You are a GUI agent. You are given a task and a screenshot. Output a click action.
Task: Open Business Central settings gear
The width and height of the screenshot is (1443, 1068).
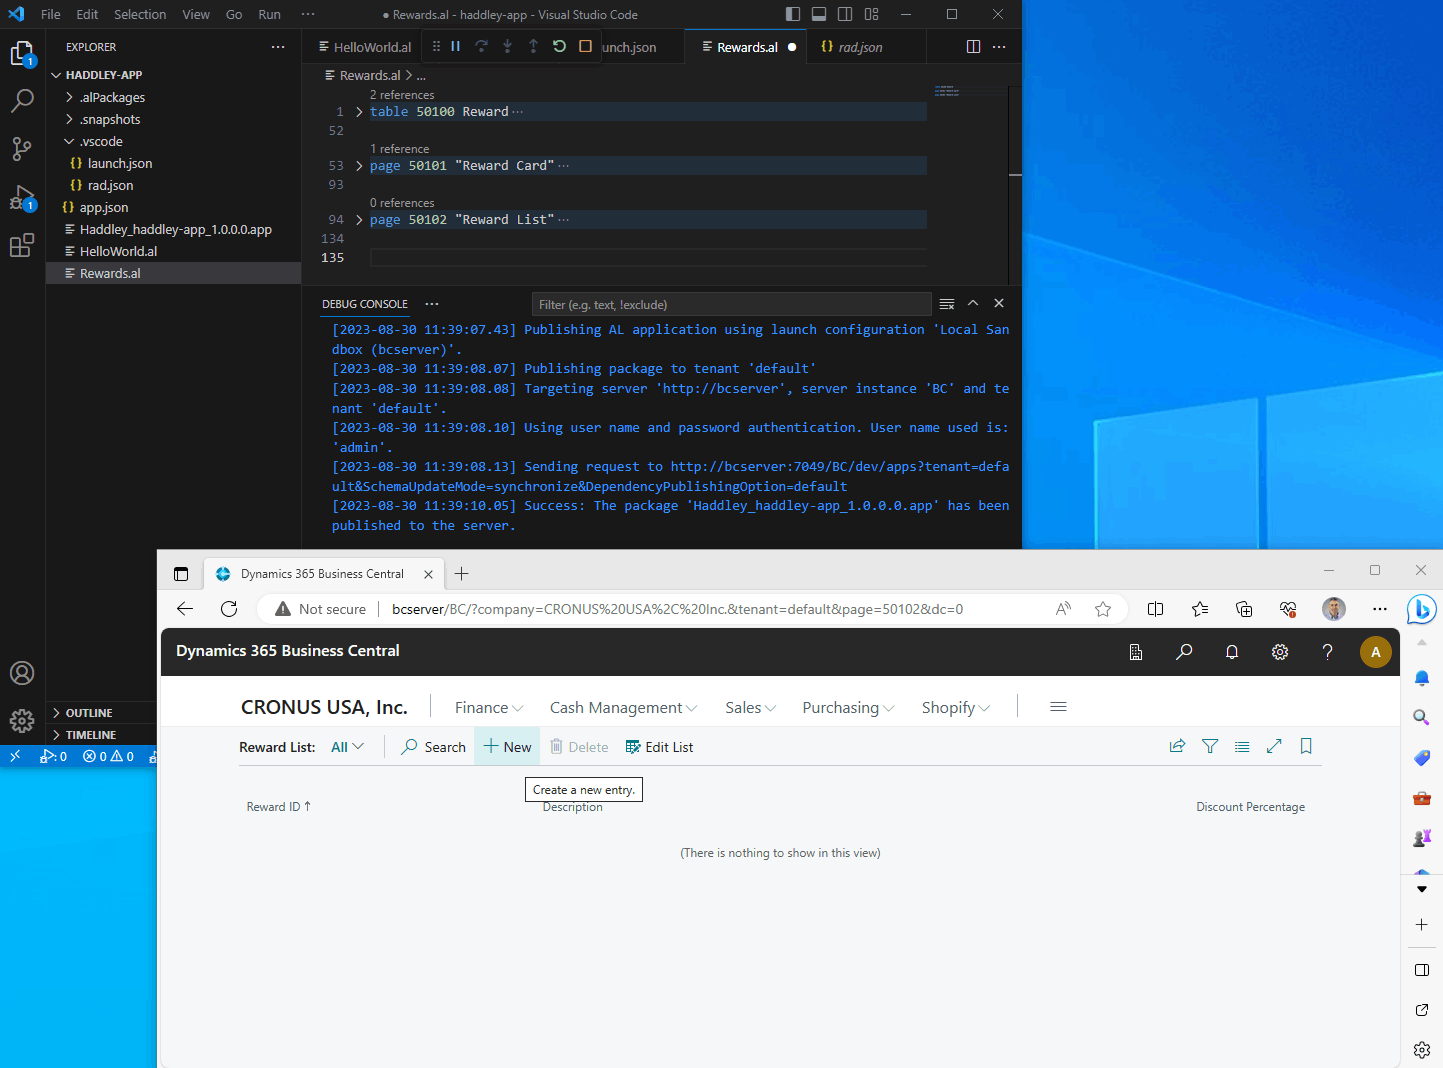1279,652
